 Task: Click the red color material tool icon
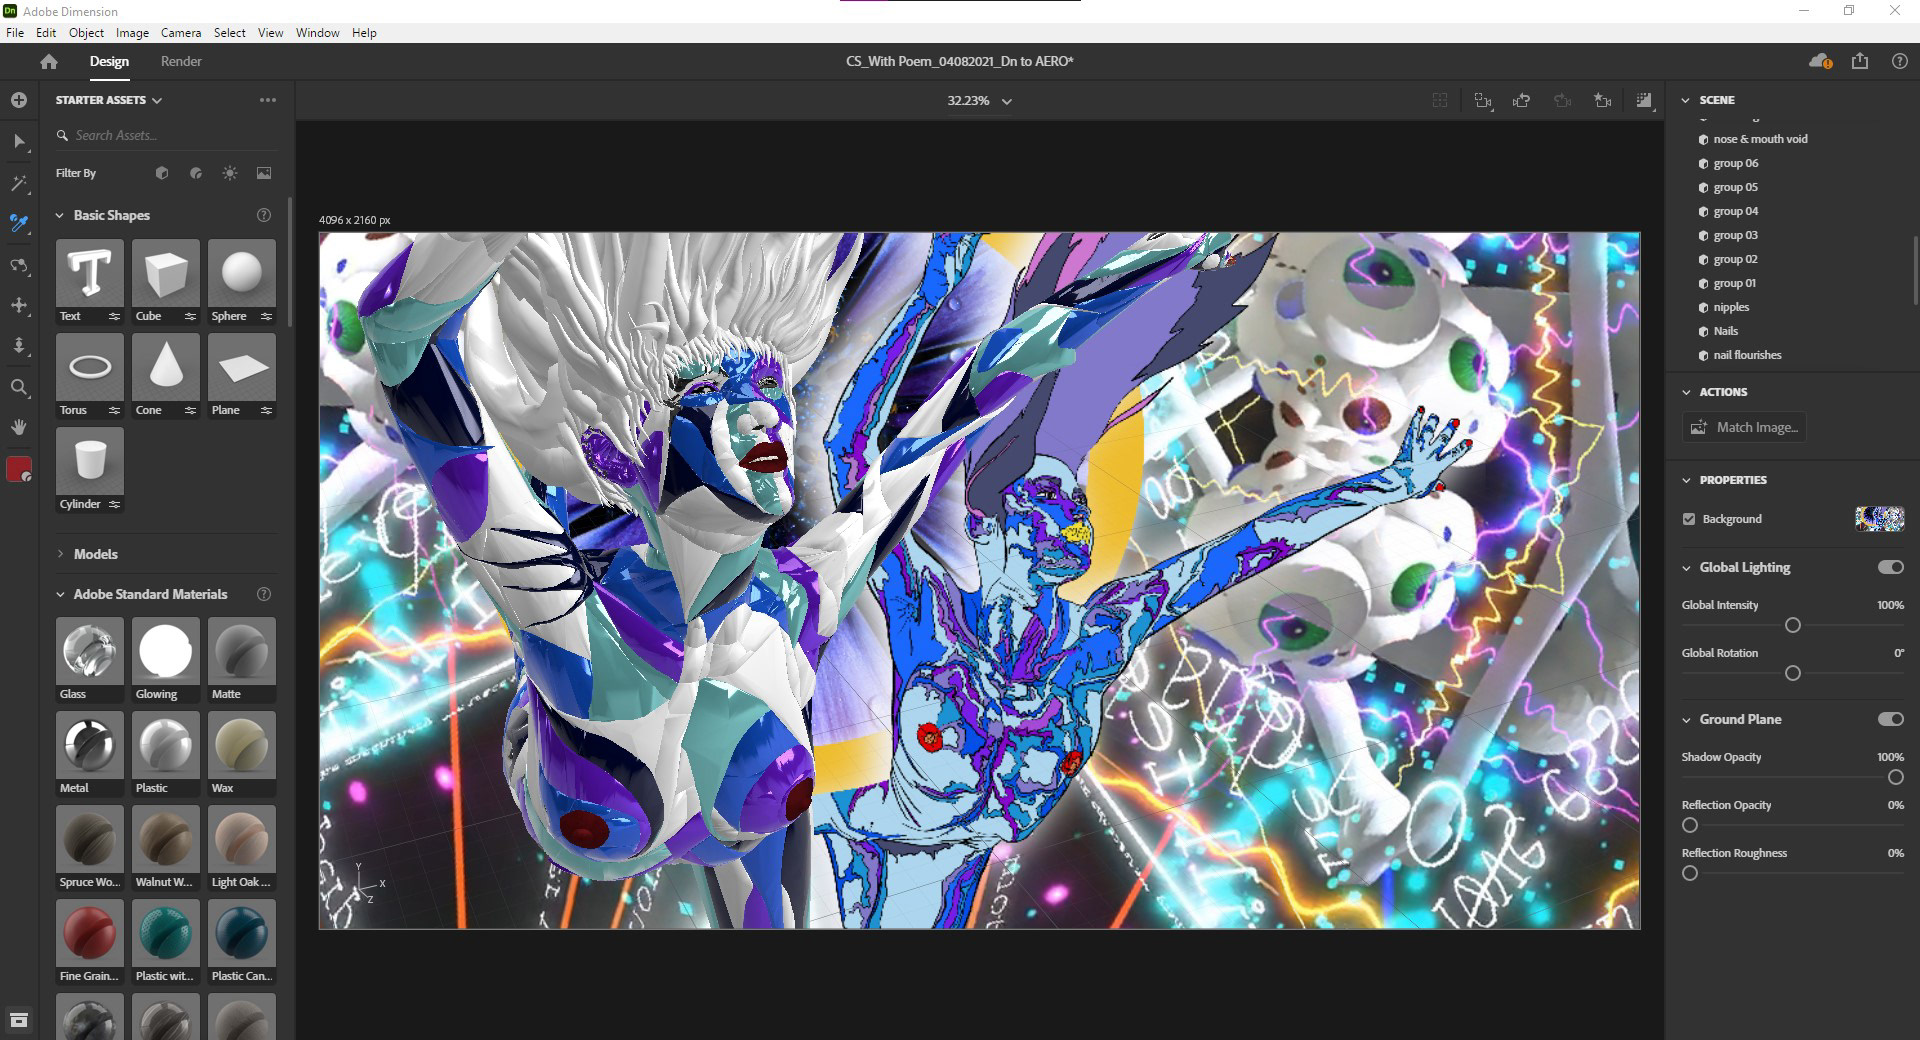point(19,469)
